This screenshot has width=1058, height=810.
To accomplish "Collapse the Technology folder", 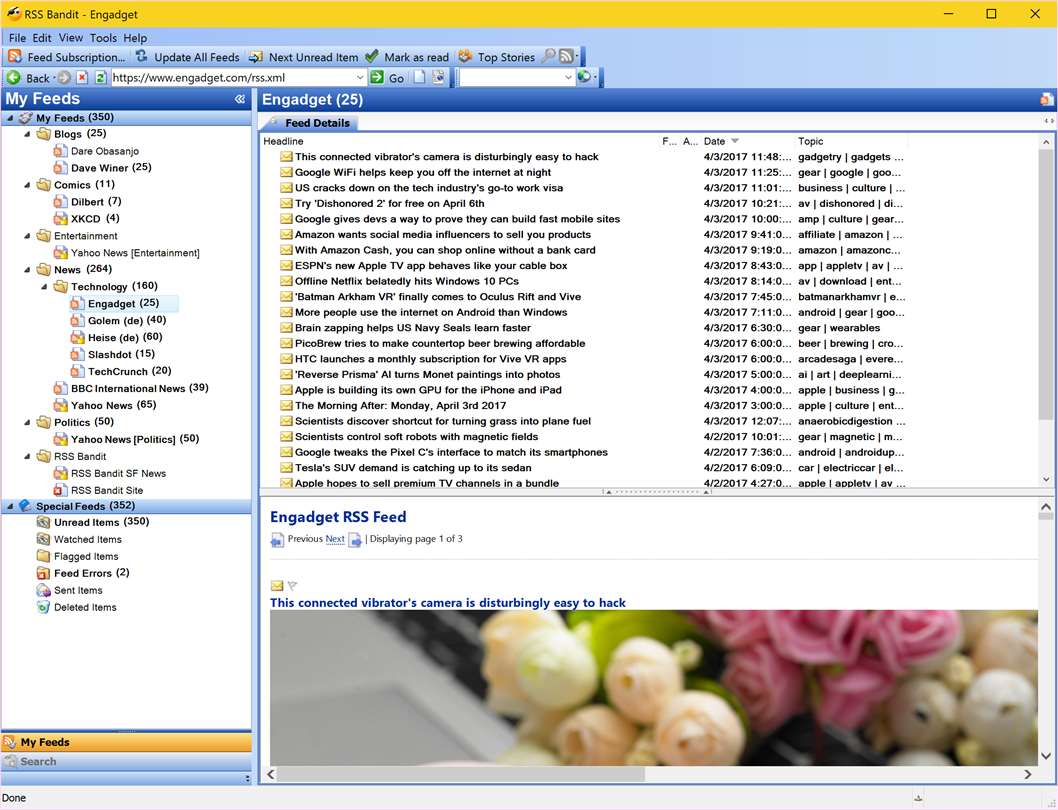I will point(44,287).
